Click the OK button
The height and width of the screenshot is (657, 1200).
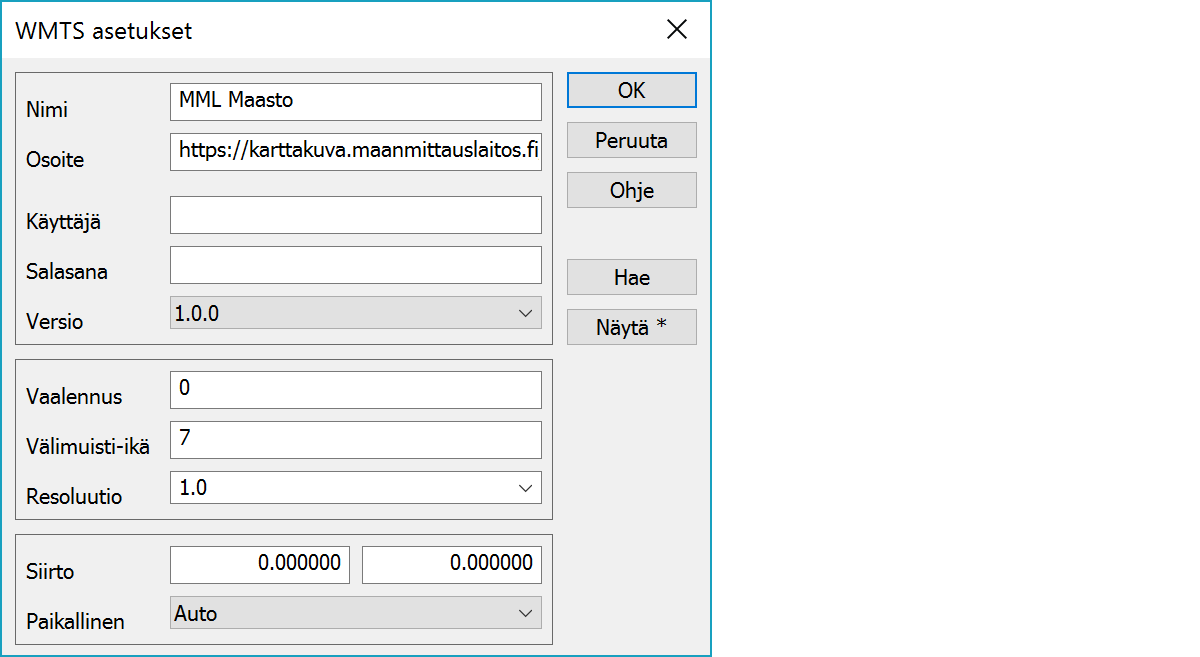(x=631, y=90)
